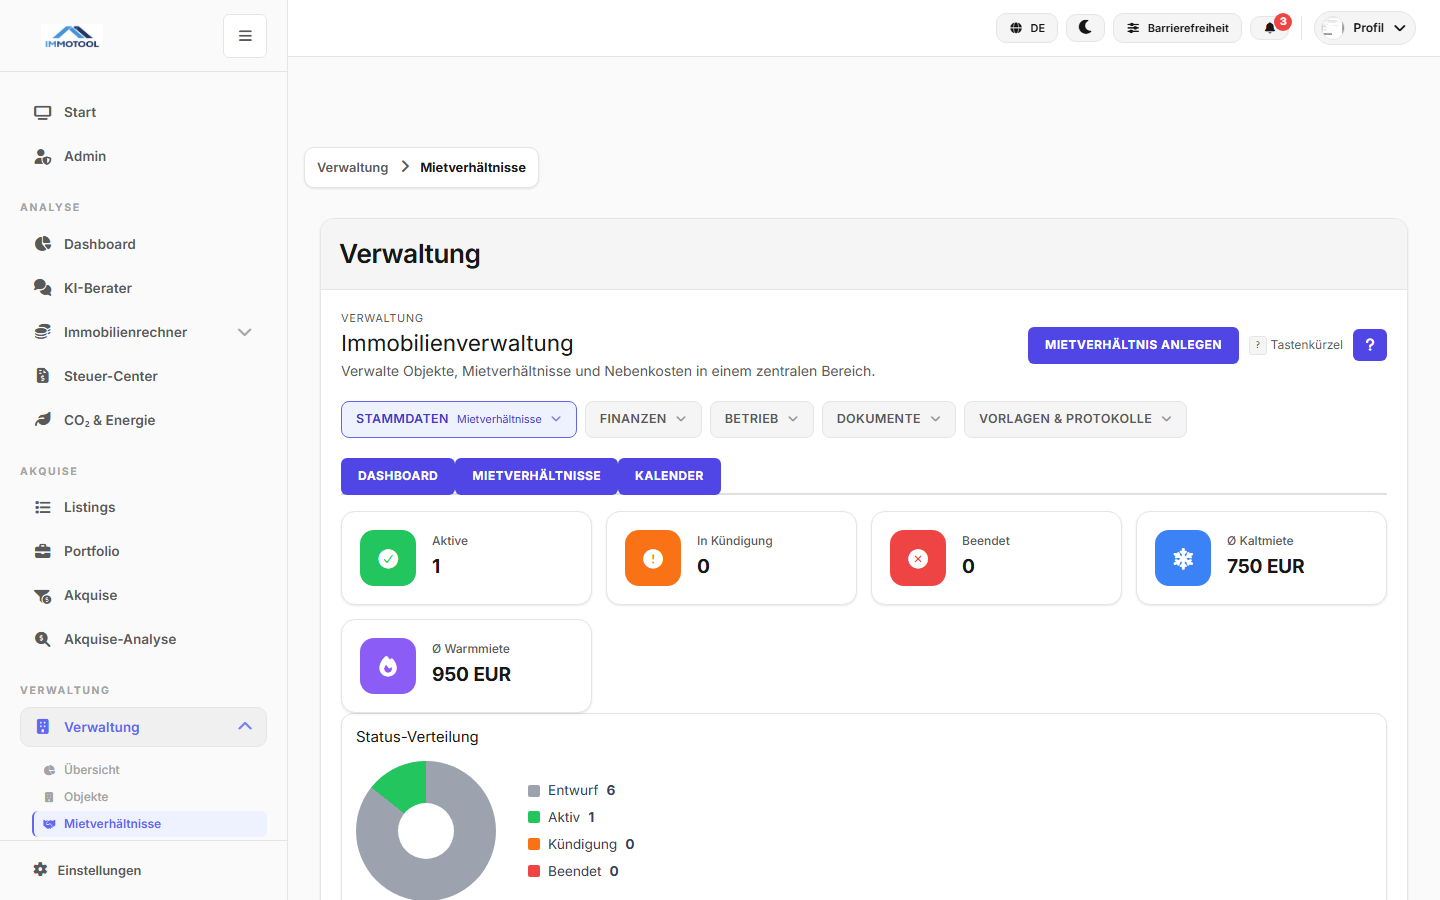Open the FINANZEN dropdown

click(x=643, y=418)
